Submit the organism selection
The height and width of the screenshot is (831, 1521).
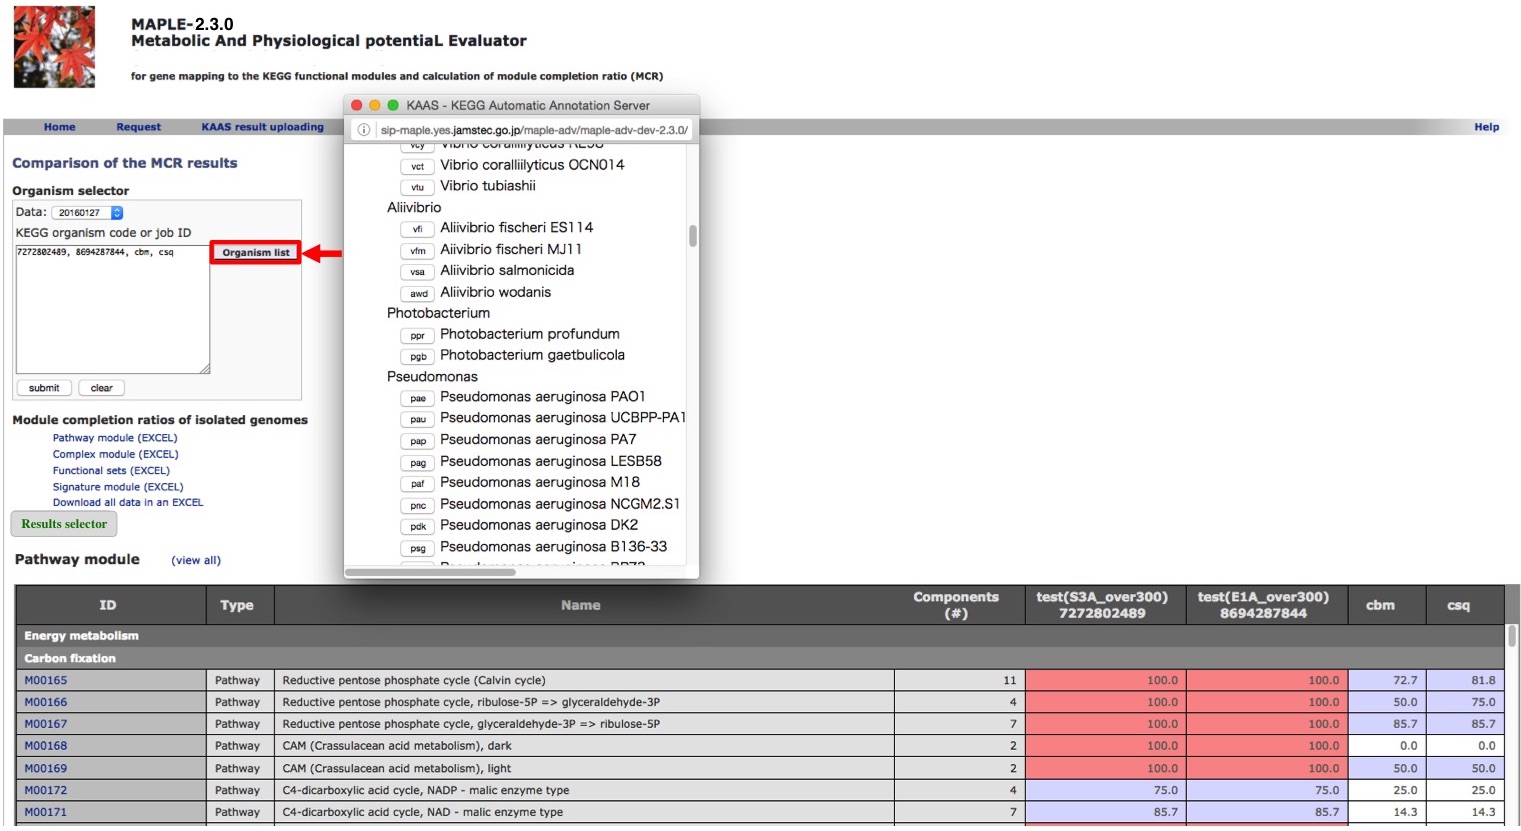(x=44, y=388)
